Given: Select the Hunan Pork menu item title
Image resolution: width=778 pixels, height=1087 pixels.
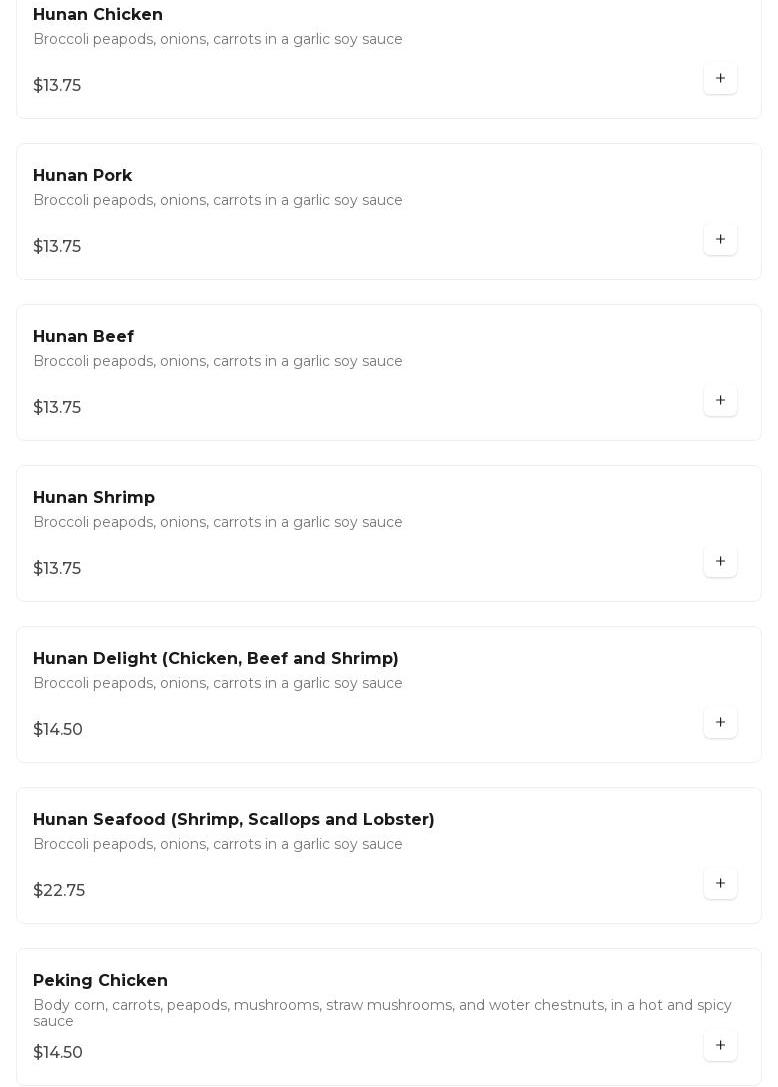Looking at the screenshot, I should point(83,176).
